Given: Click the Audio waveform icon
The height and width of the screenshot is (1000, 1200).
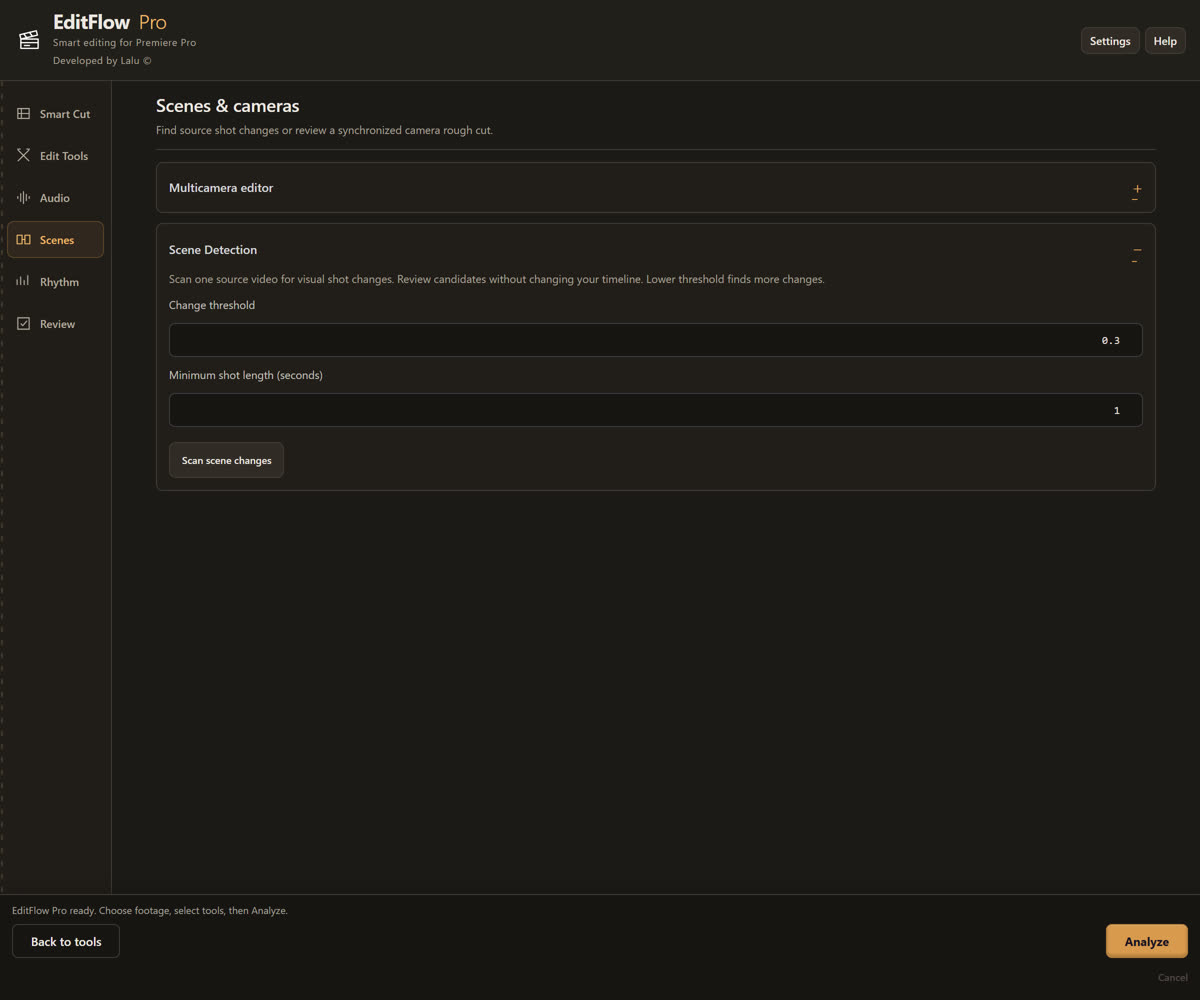Looking at the screenshot, I should [24, 198].
